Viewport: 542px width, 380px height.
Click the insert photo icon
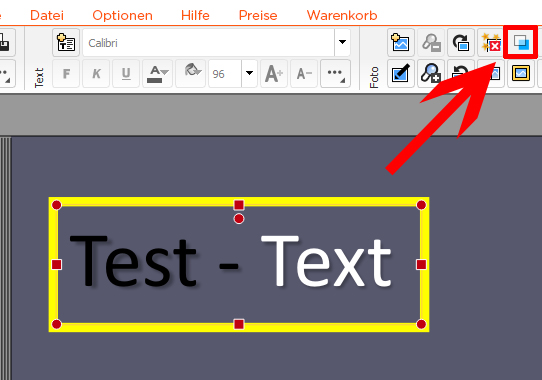[x=401, y=43]
